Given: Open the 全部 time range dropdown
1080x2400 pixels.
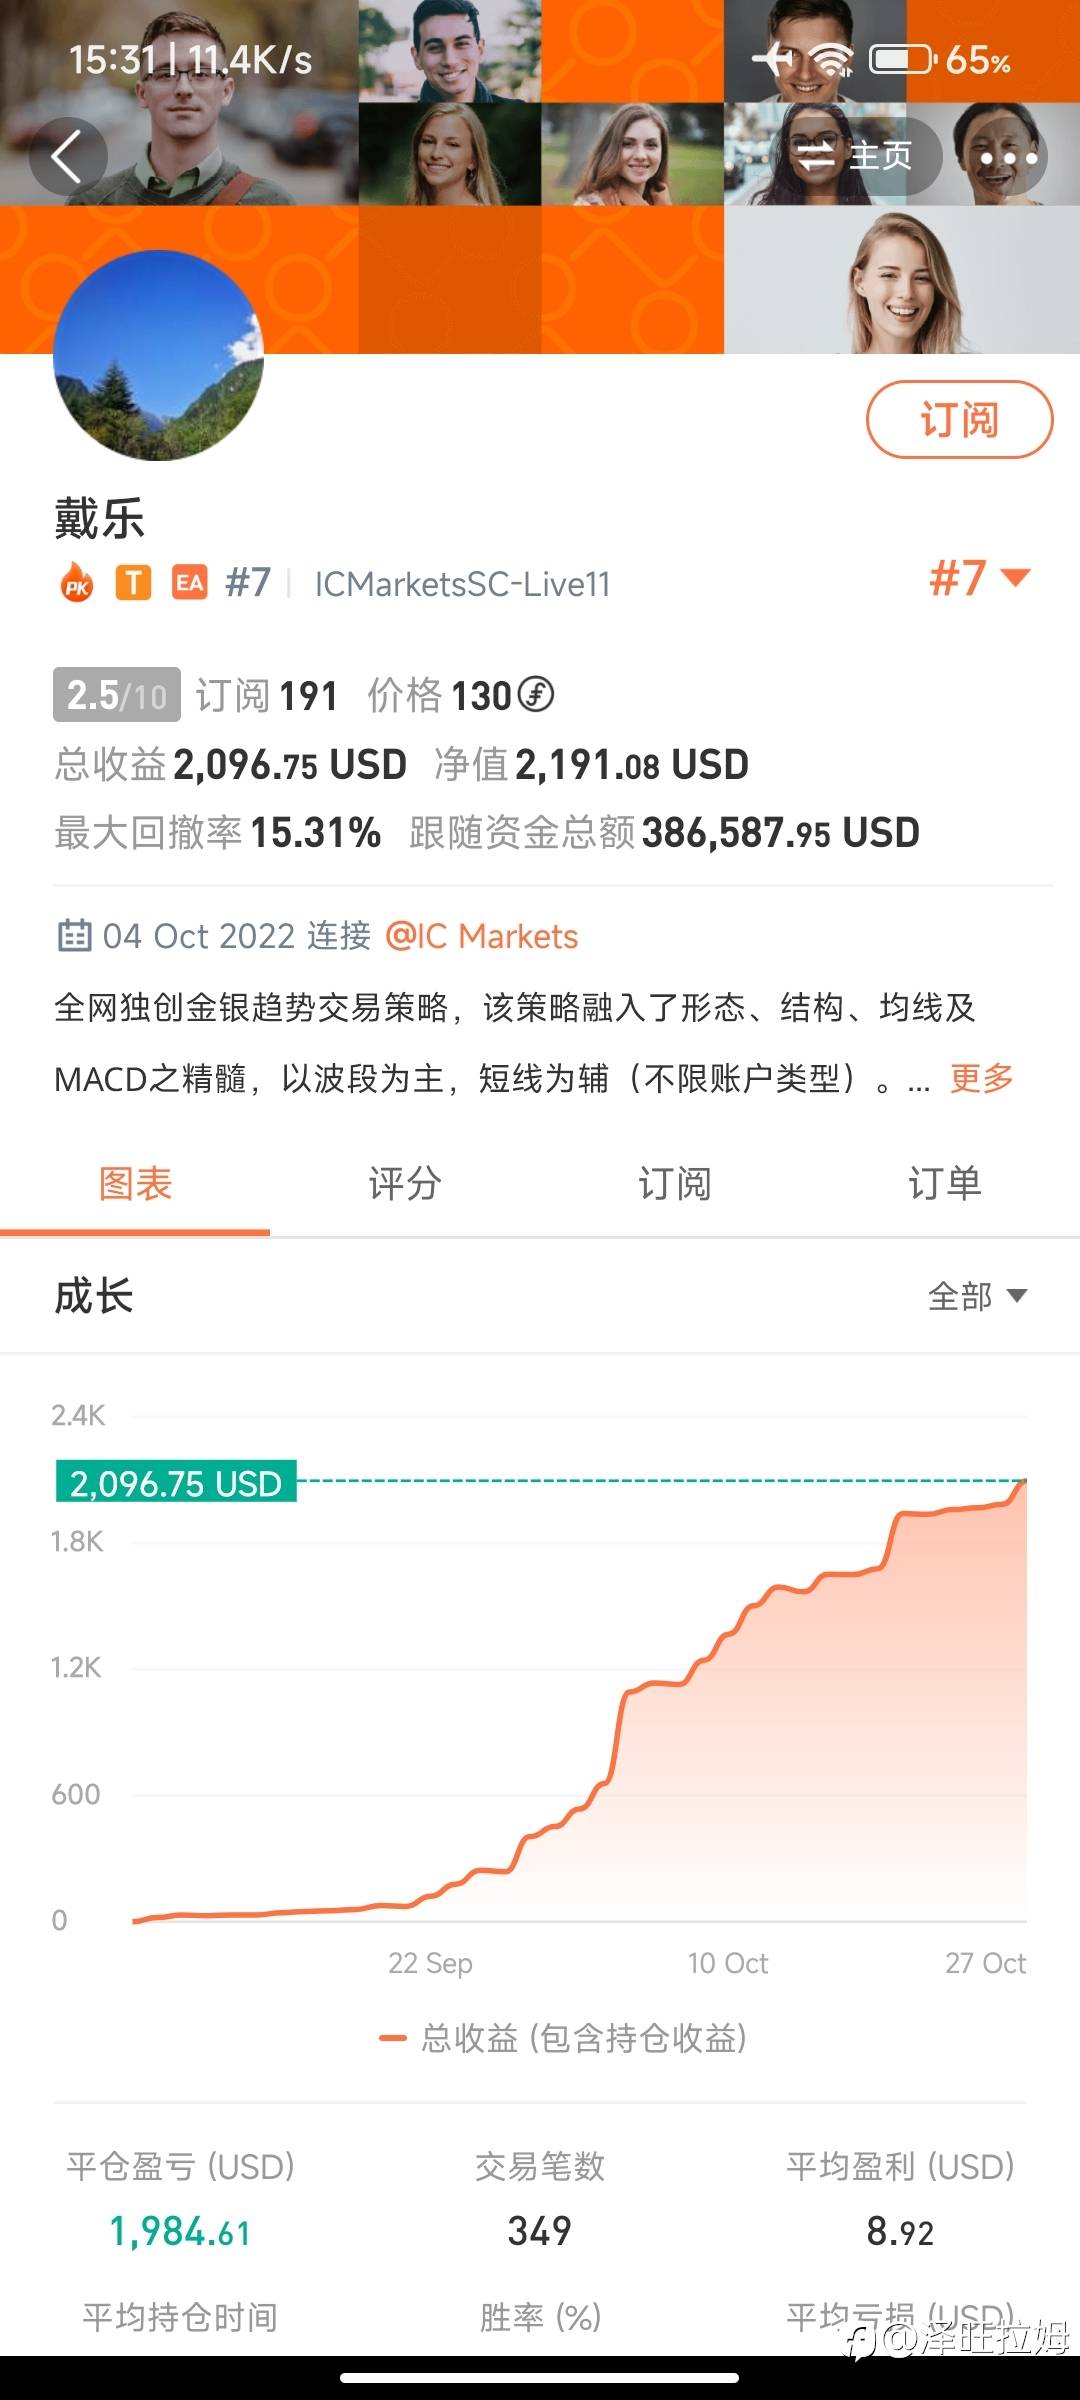Looking at the screenshot, I should click(977, 1296).
